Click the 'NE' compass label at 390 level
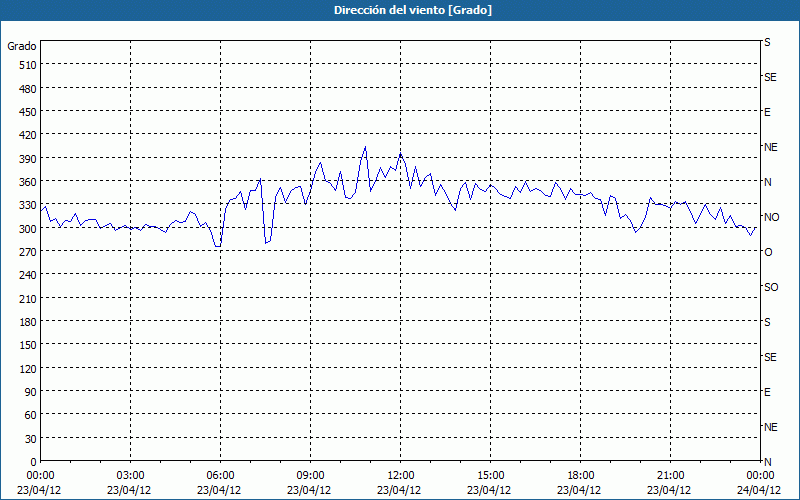Screen dimensions: 800x500 point(771,147)
